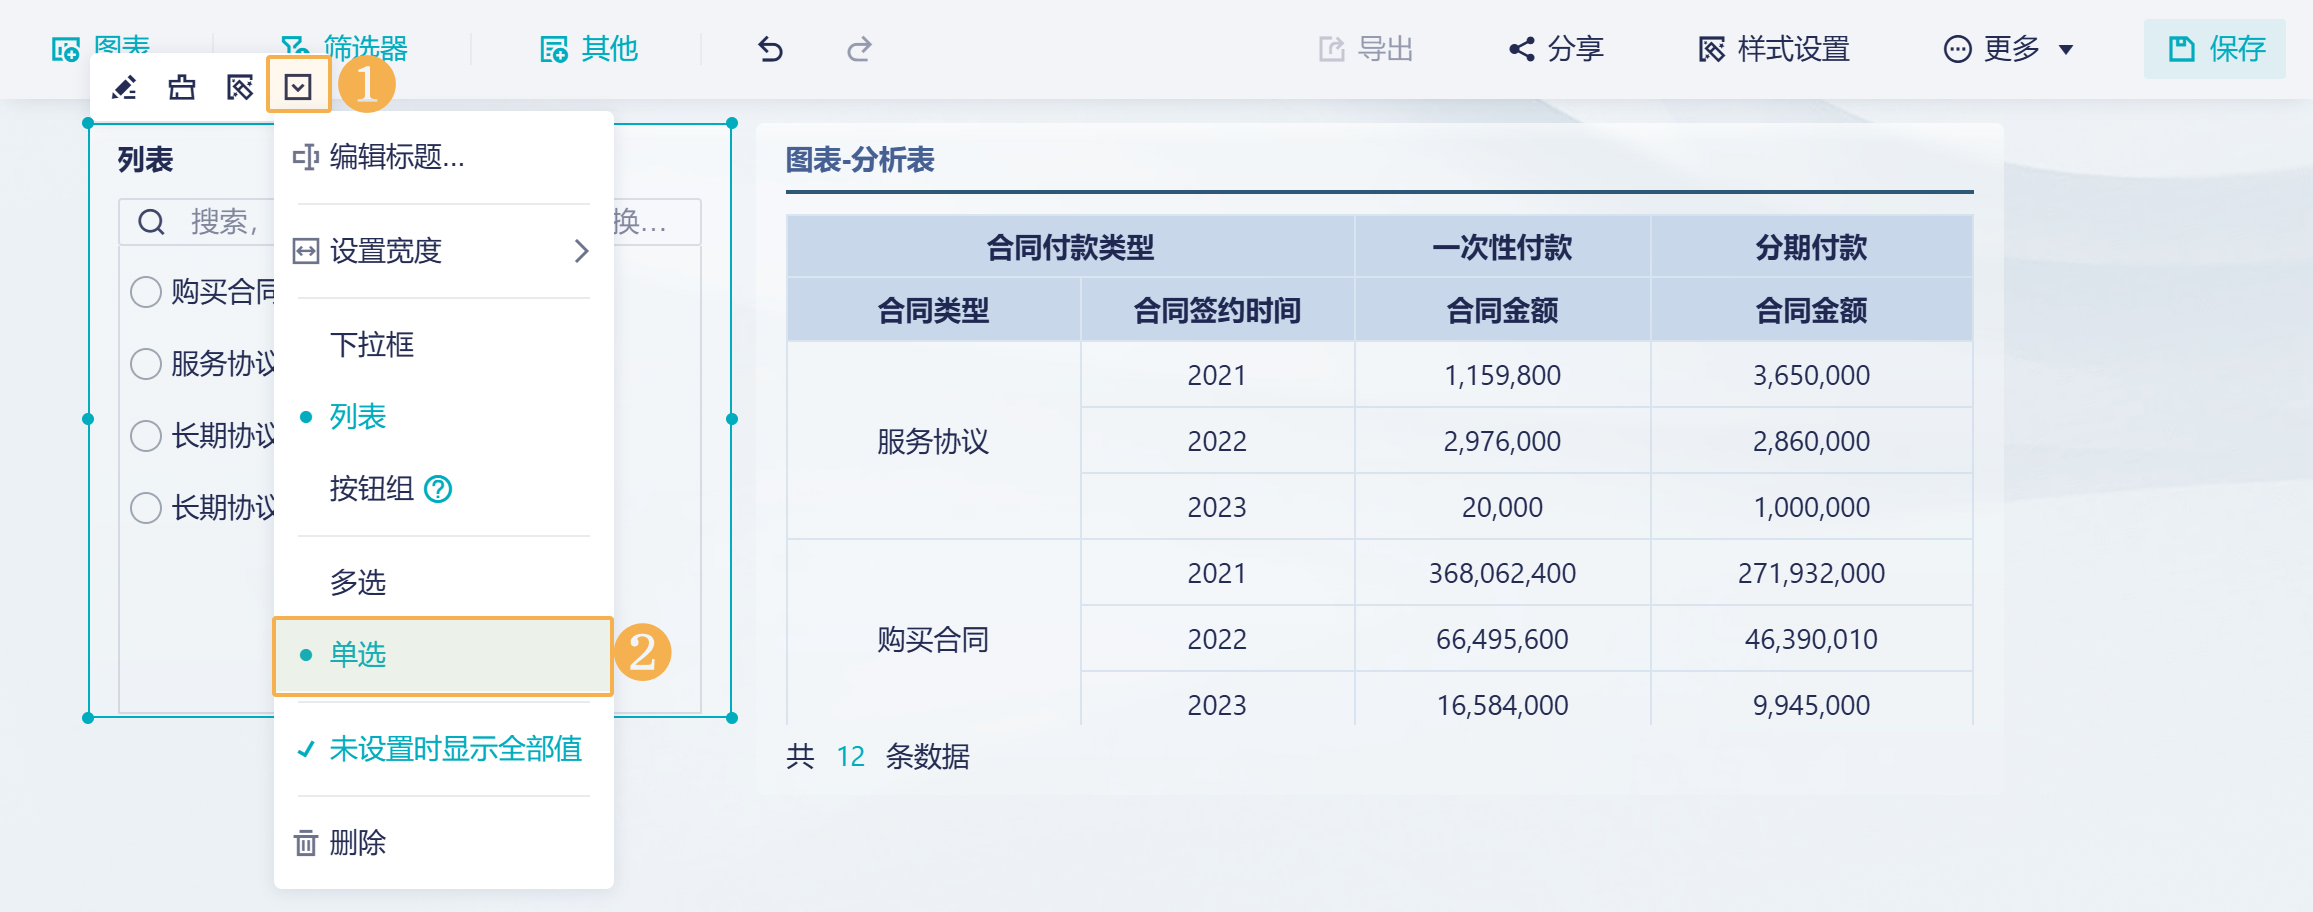Open the 图表 add-chart menu

coord(100,48)
